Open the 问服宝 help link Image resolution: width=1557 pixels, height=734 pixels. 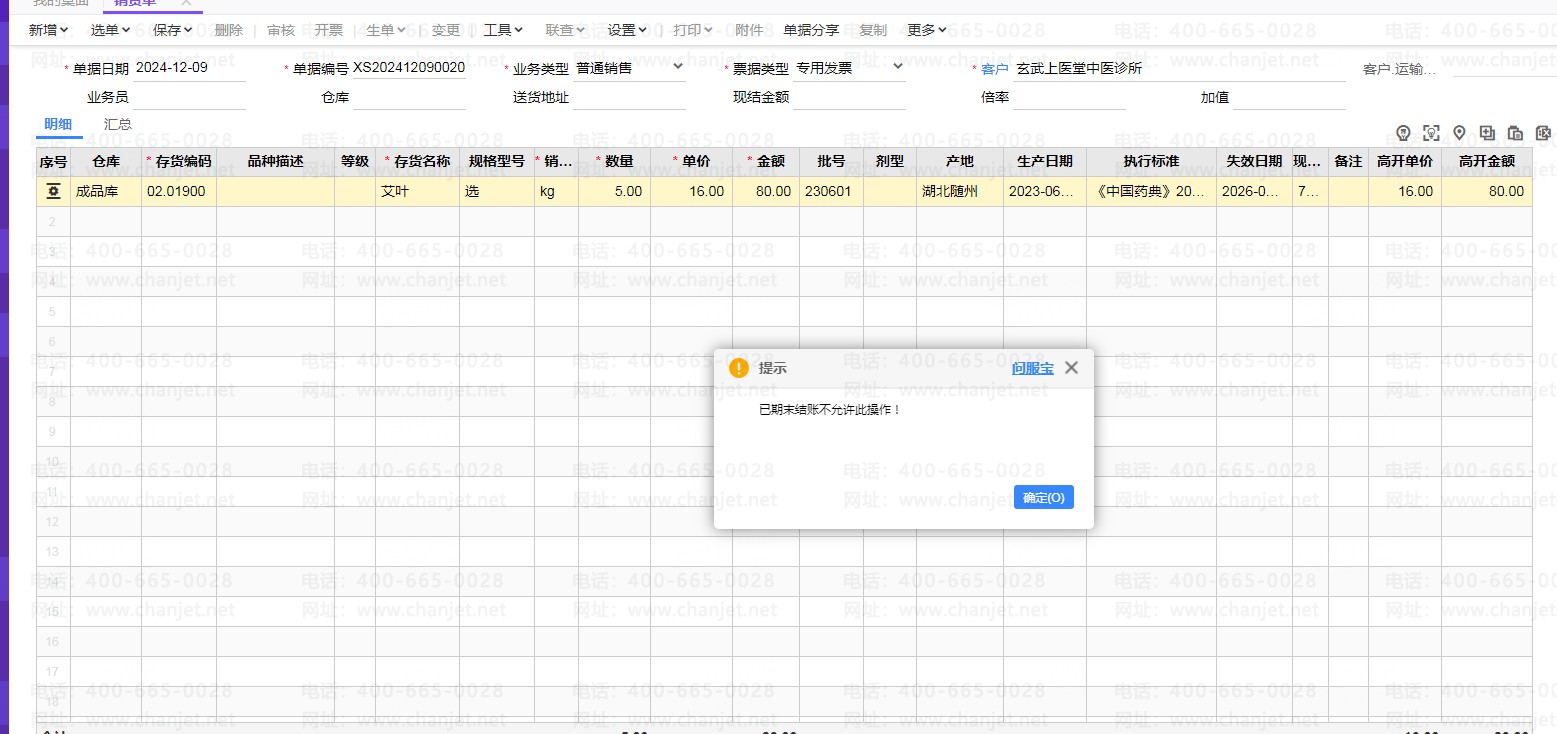tap(1032, 368)
